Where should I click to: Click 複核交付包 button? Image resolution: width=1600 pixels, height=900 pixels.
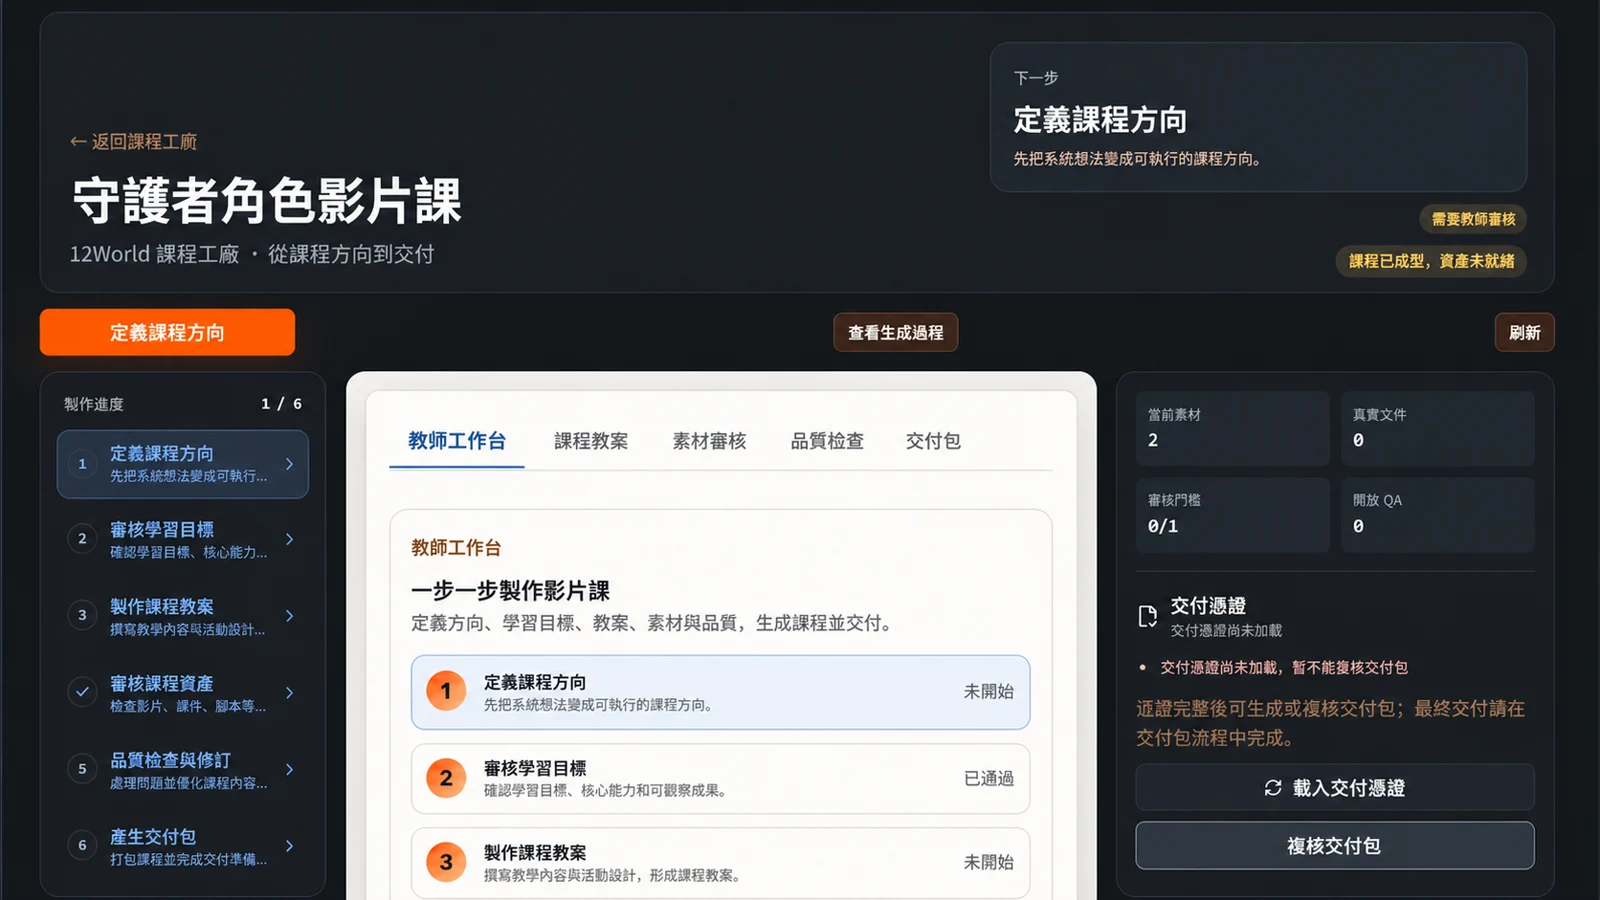coord(1334,846)
